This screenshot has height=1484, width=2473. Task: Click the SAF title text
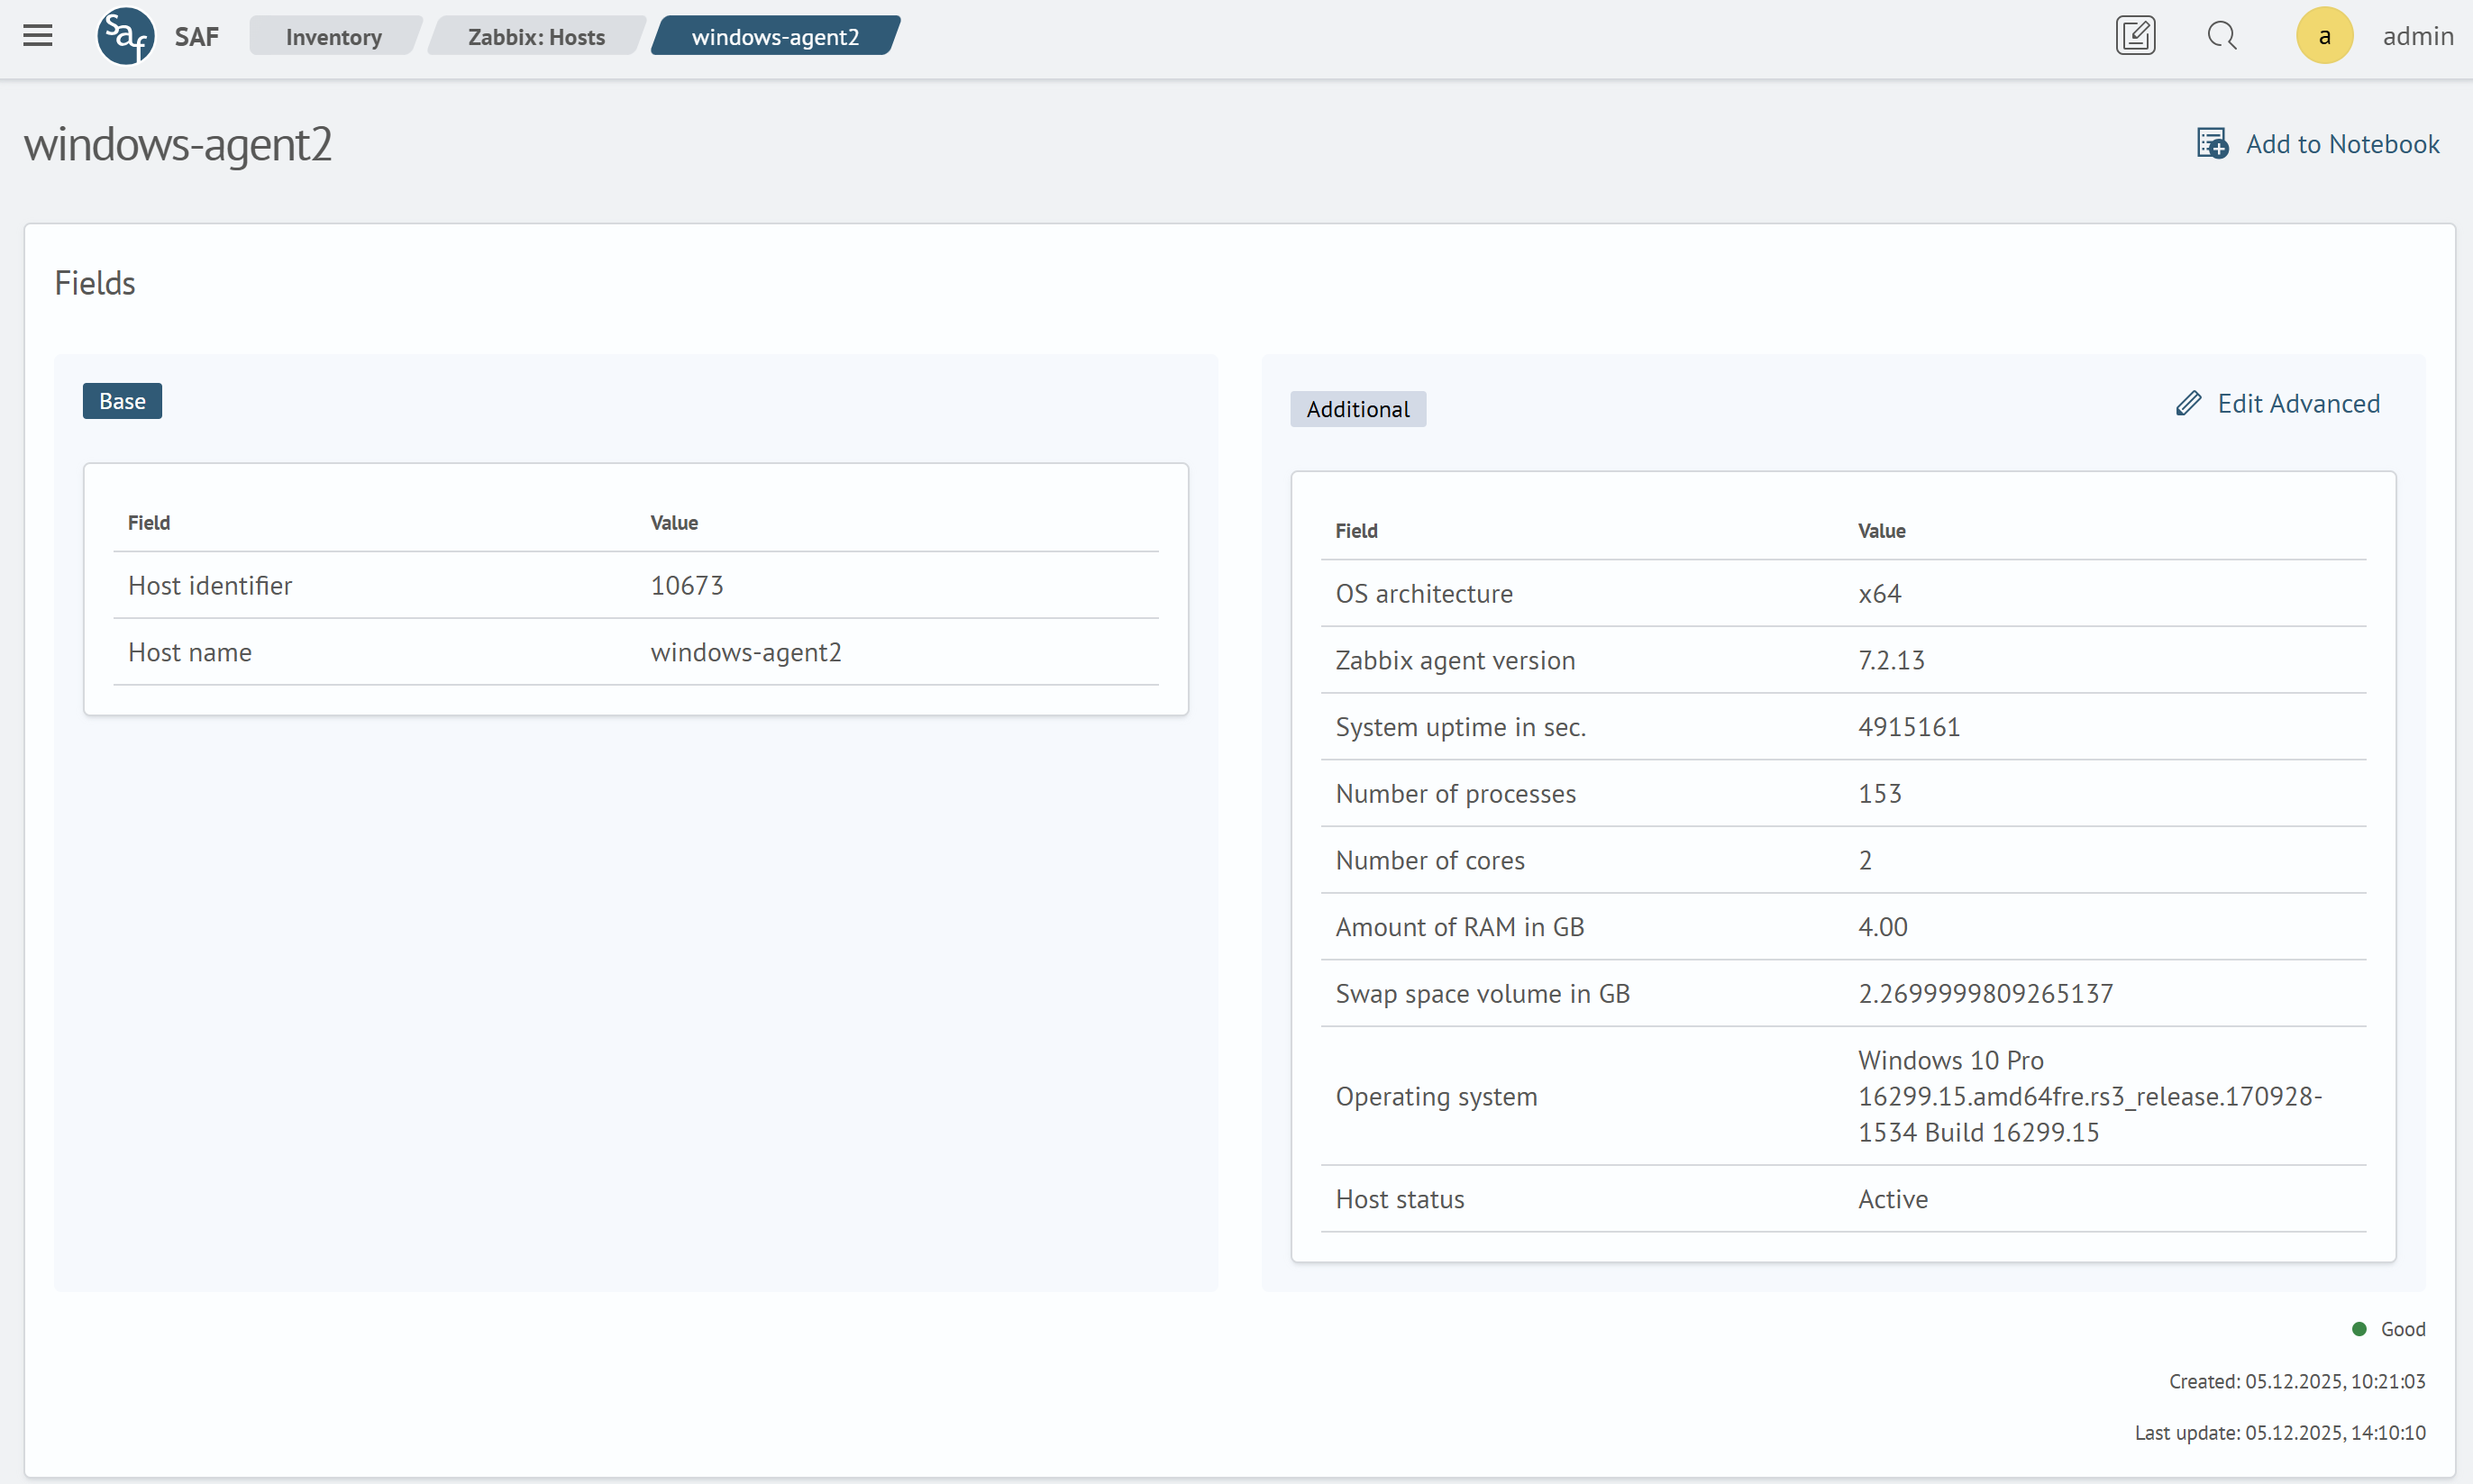click(x=196, y=37)
